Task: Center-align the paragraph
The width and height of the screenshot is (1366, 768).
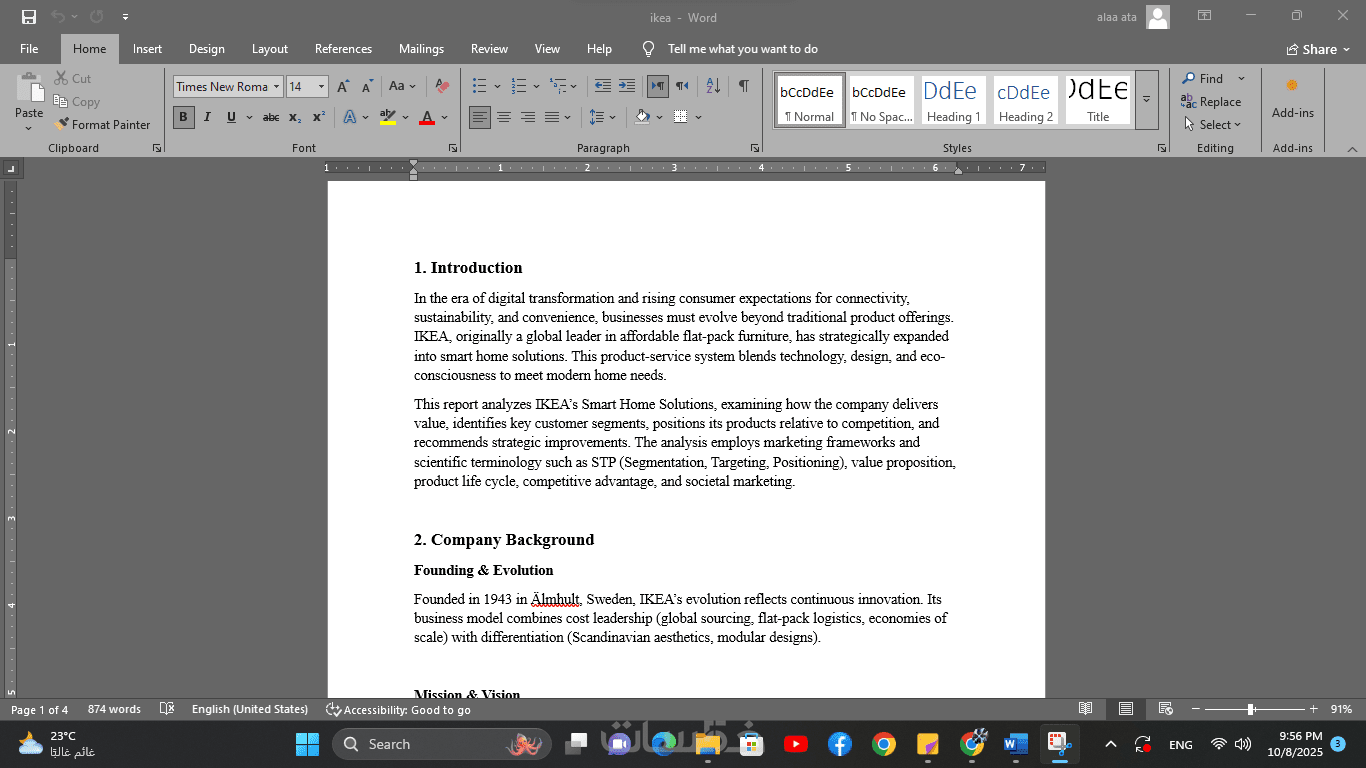Action: click(x=504, y=117)
